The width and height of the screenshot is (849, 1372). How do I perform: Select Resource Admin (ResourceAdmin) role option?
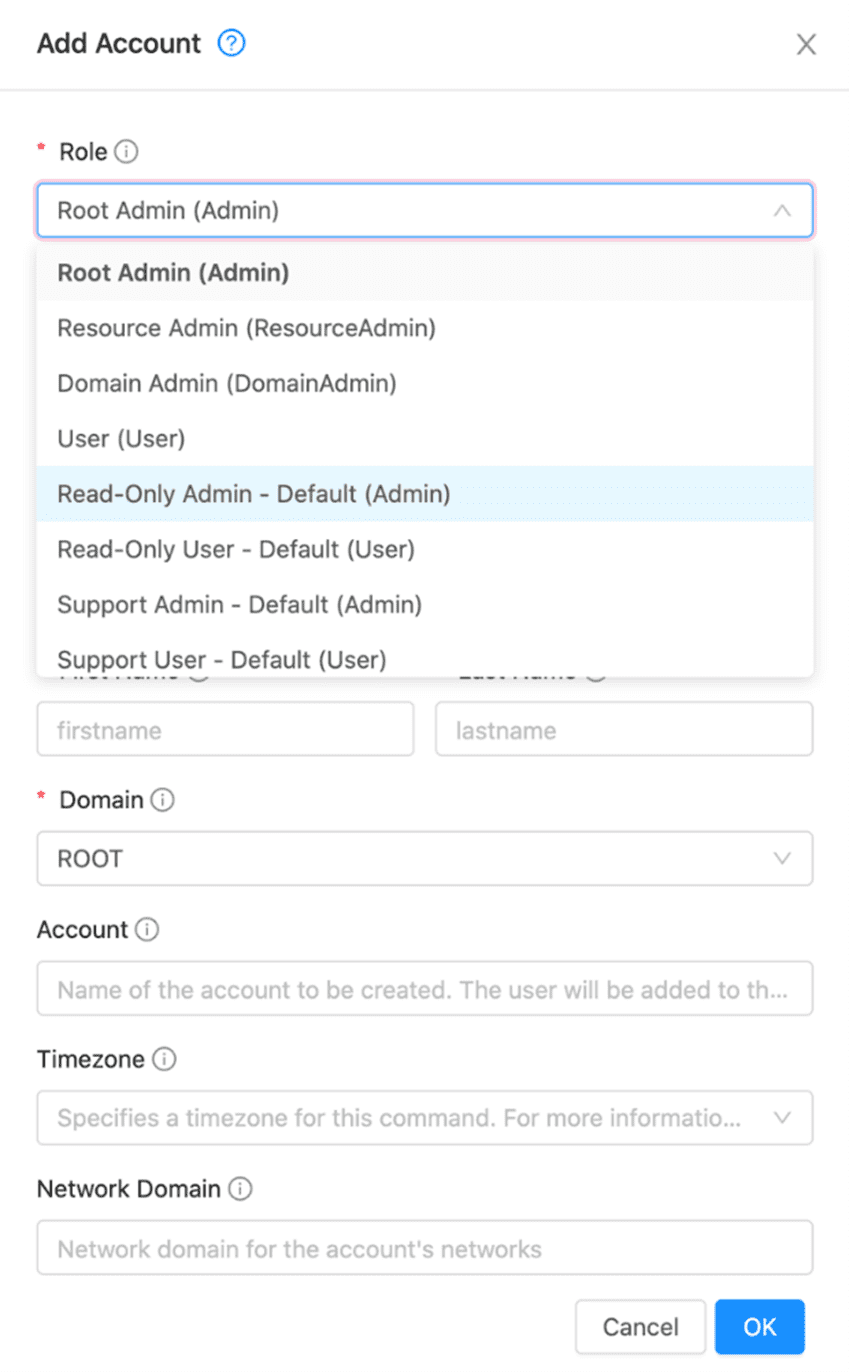click(x=244, y=328)
